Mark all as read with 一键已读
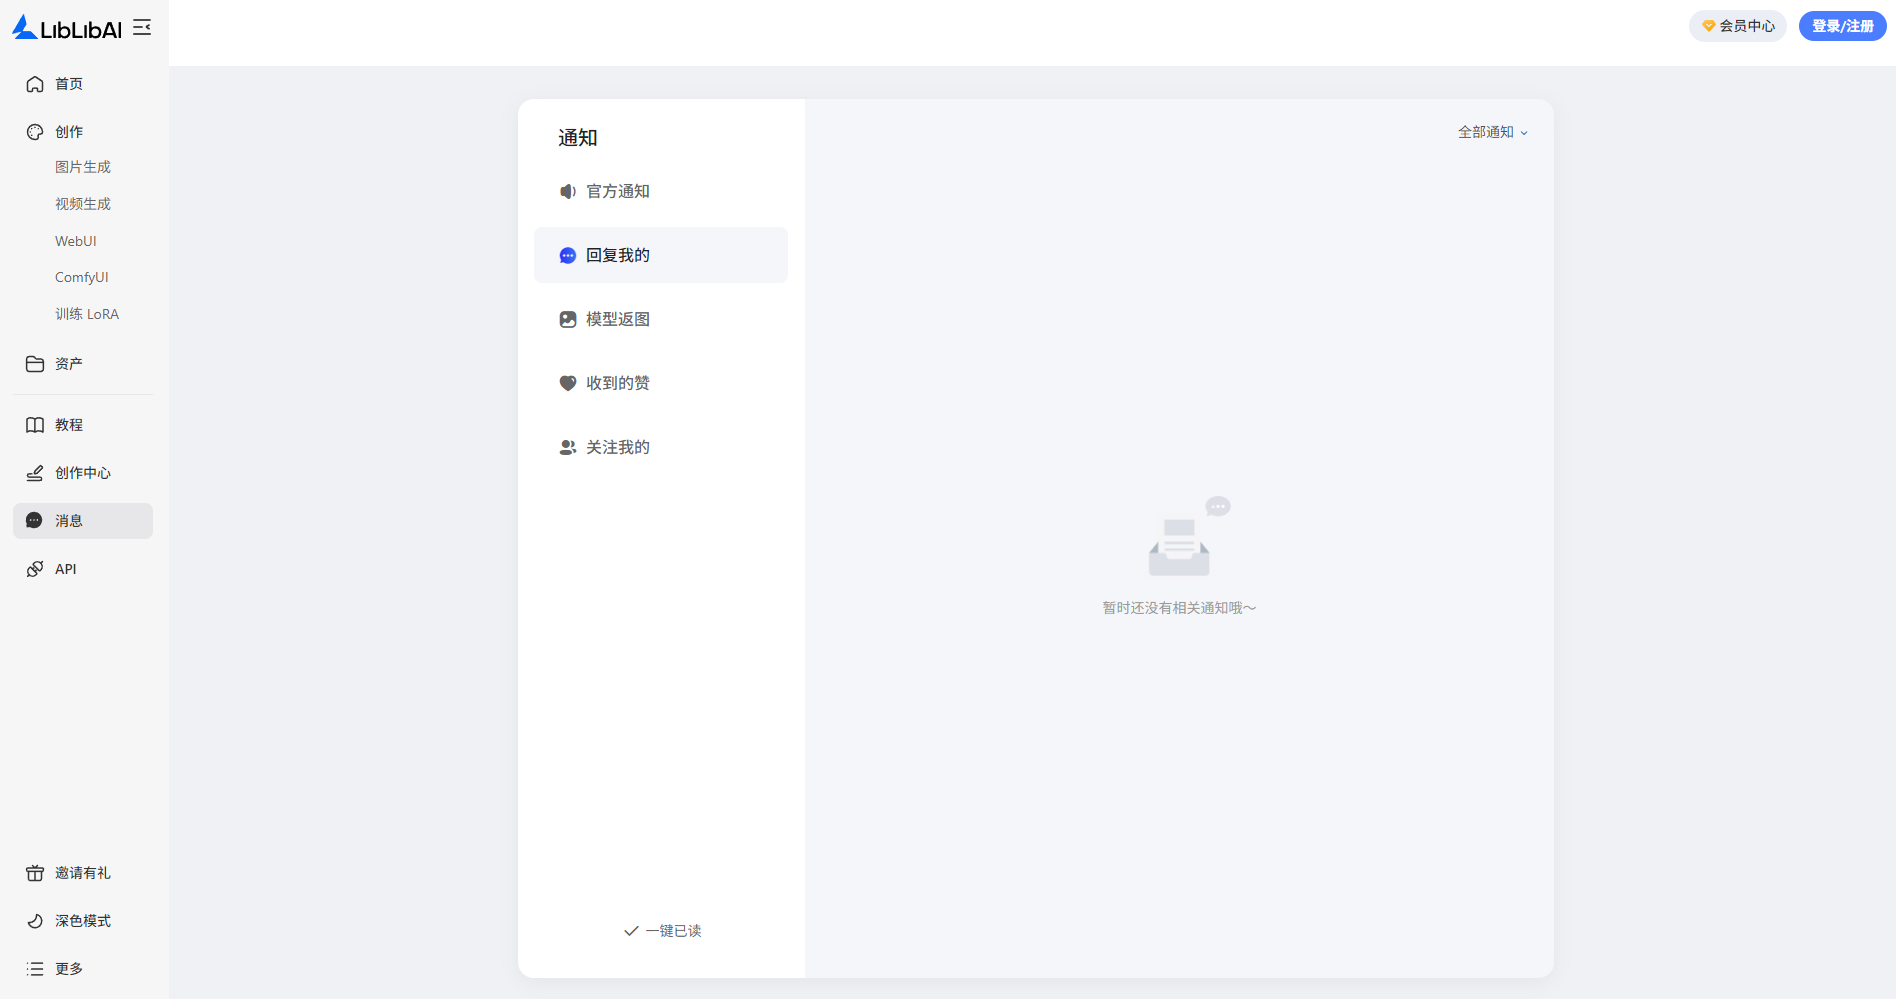 pos(662,931)
